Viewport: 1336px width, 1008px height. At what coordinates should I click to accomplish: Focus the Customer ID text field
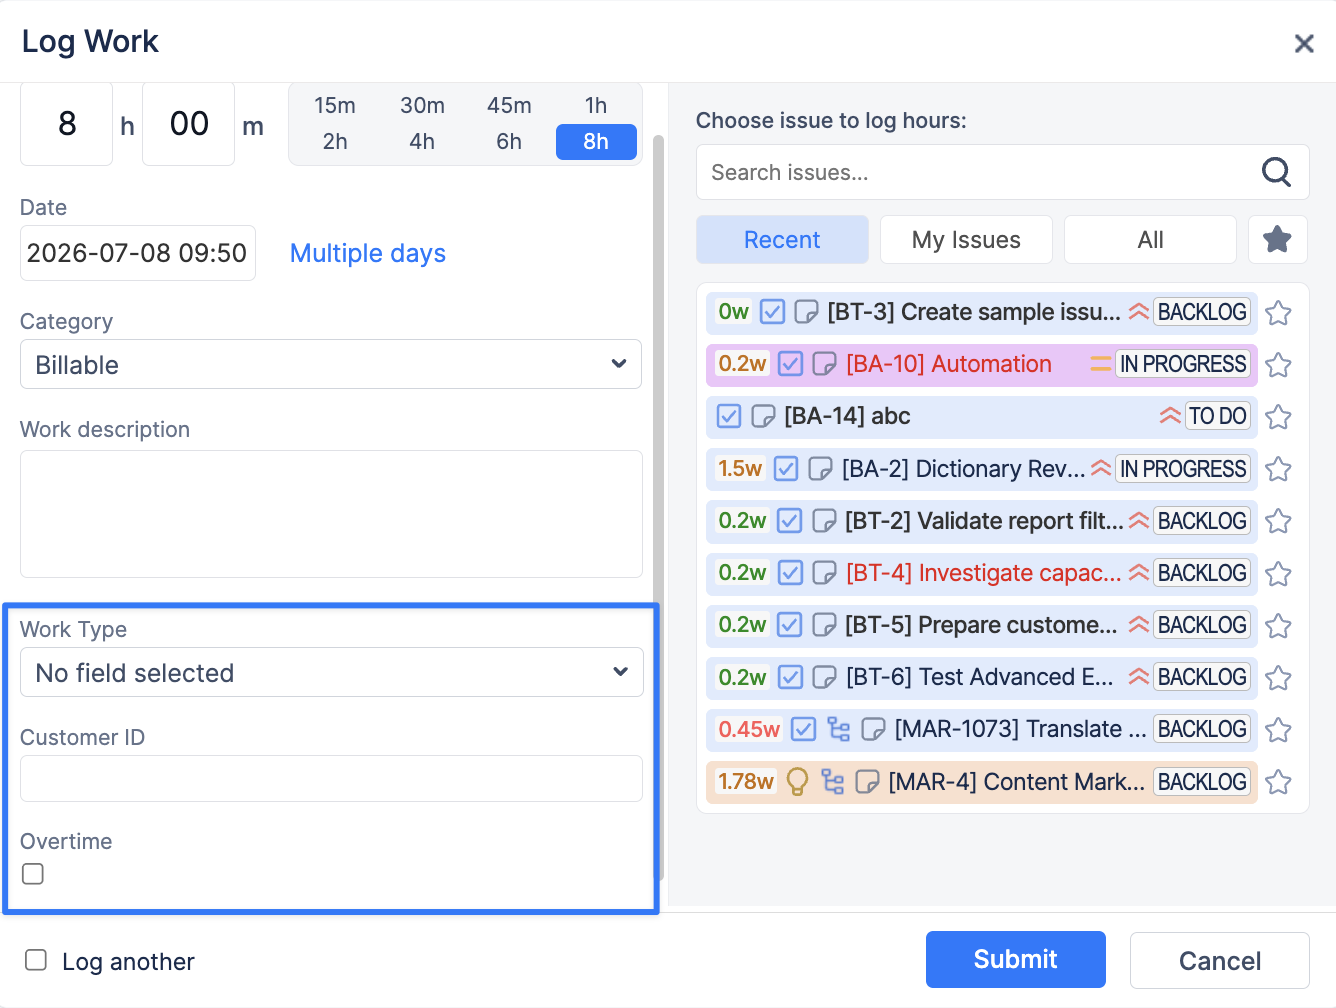[x=331, y=778]
